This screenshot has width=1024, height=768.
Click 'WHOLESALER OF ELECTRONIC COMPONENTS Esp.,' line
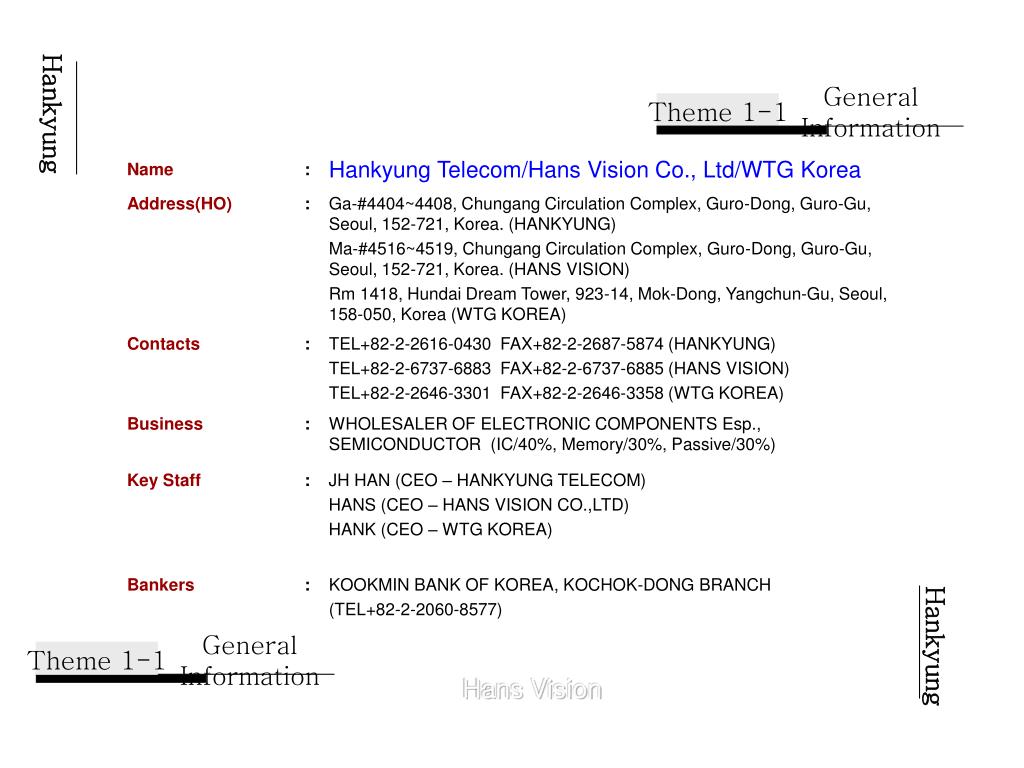545,424
